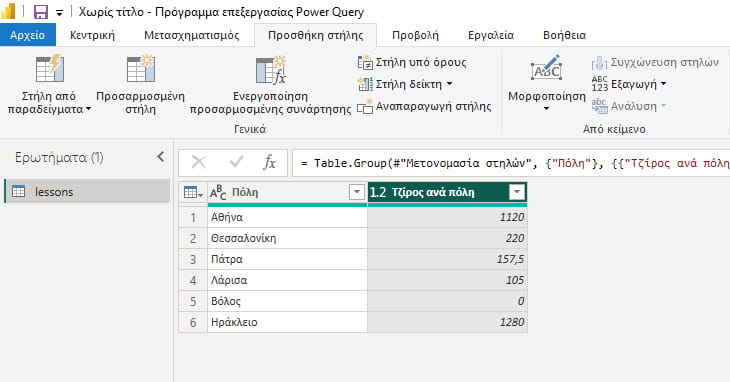Add a Στήλη υπό όρους conditional column
The image size is (730, 382).
(412, 62)
